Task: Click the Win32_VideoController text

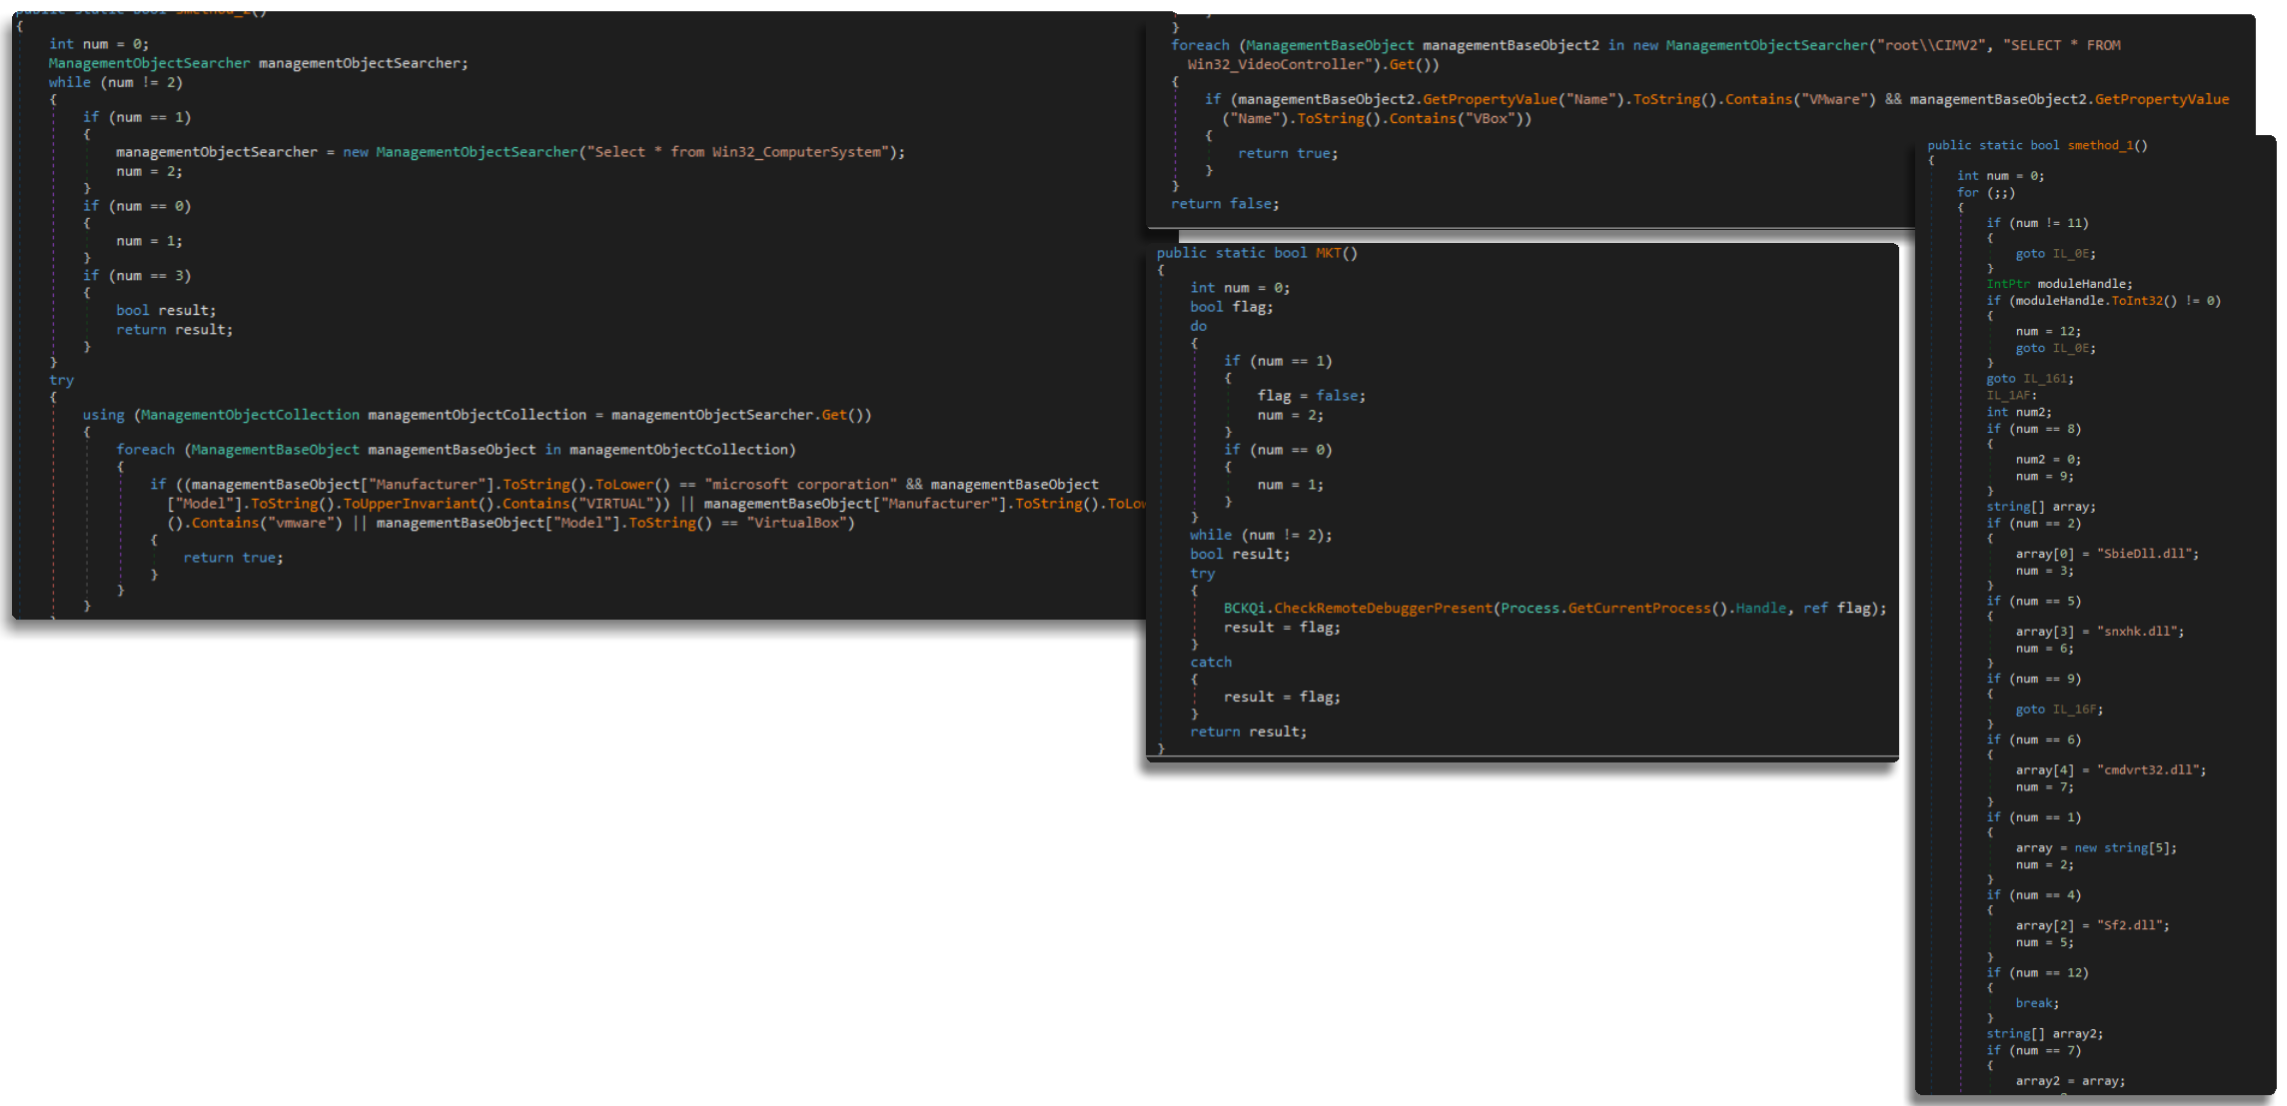Action: tap(1275, 64)
